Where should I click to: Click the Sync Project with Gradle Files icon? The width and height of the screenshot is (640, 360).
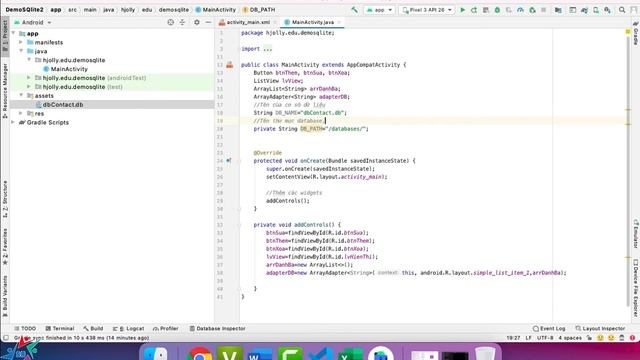[x=584, y=10]
